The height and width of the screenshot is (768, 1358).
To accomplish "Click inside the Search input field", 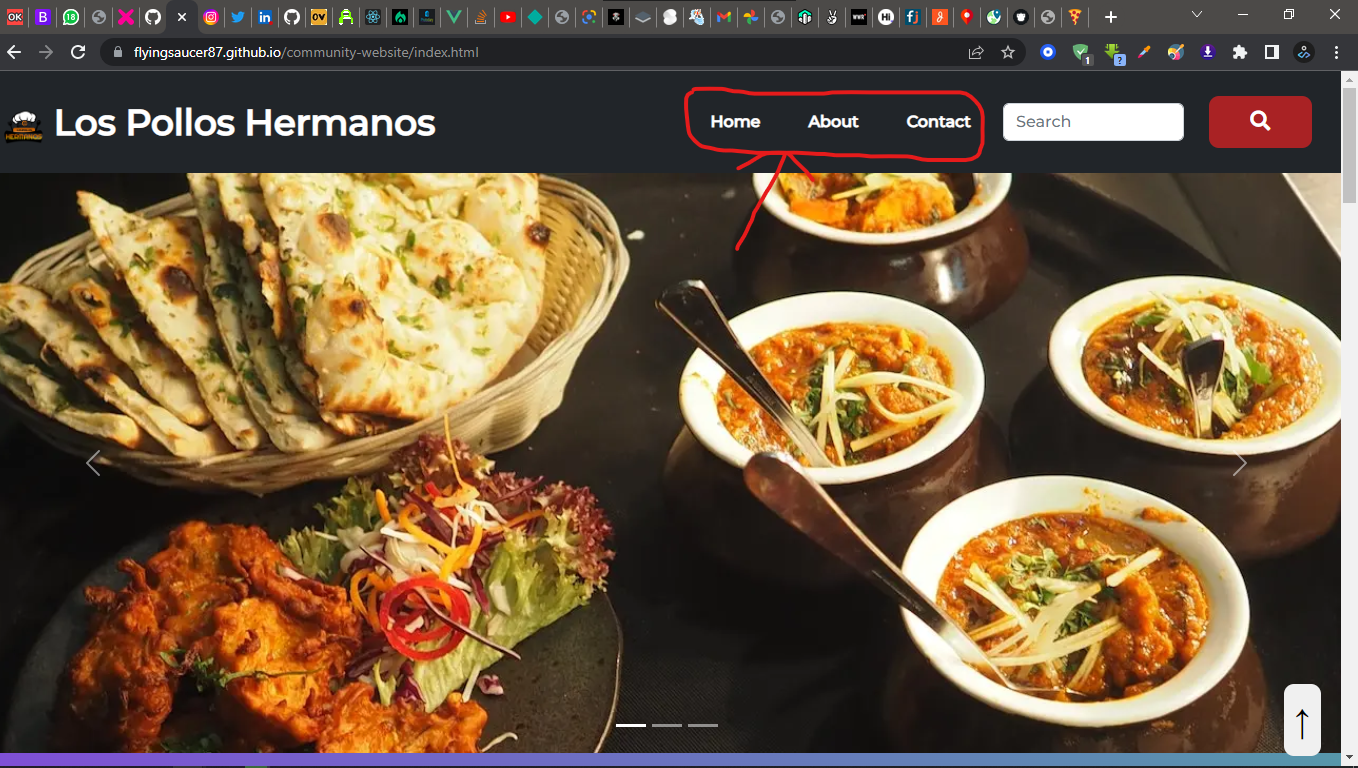I will (1093, 121).
